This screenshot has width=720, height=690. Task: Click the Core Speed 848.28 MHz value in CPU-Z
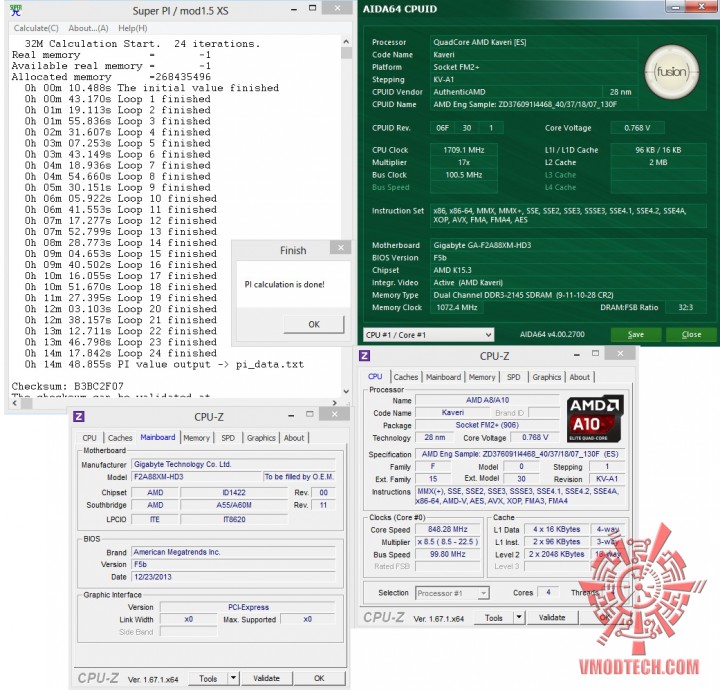coord(448,529)
